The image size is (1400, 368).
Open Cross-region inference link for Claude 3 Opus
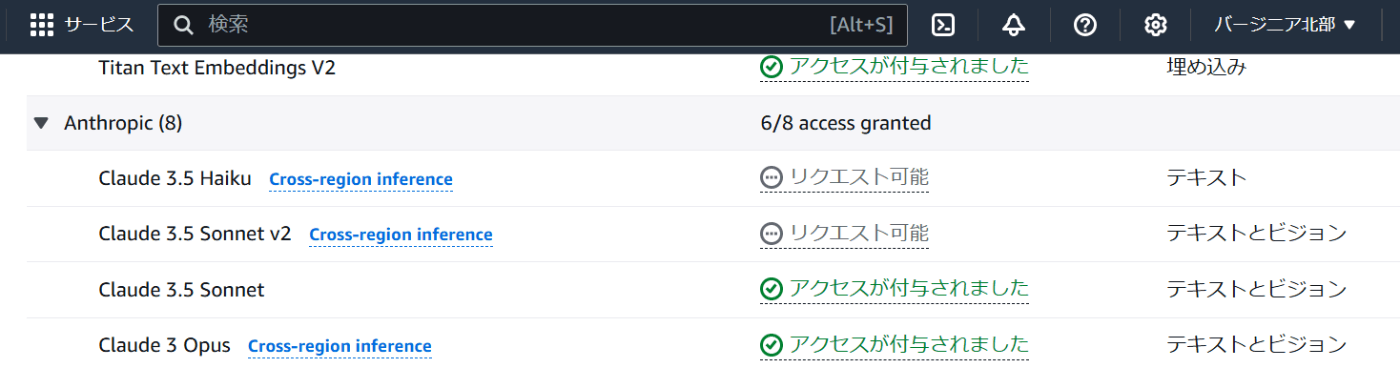click(340, 346)
